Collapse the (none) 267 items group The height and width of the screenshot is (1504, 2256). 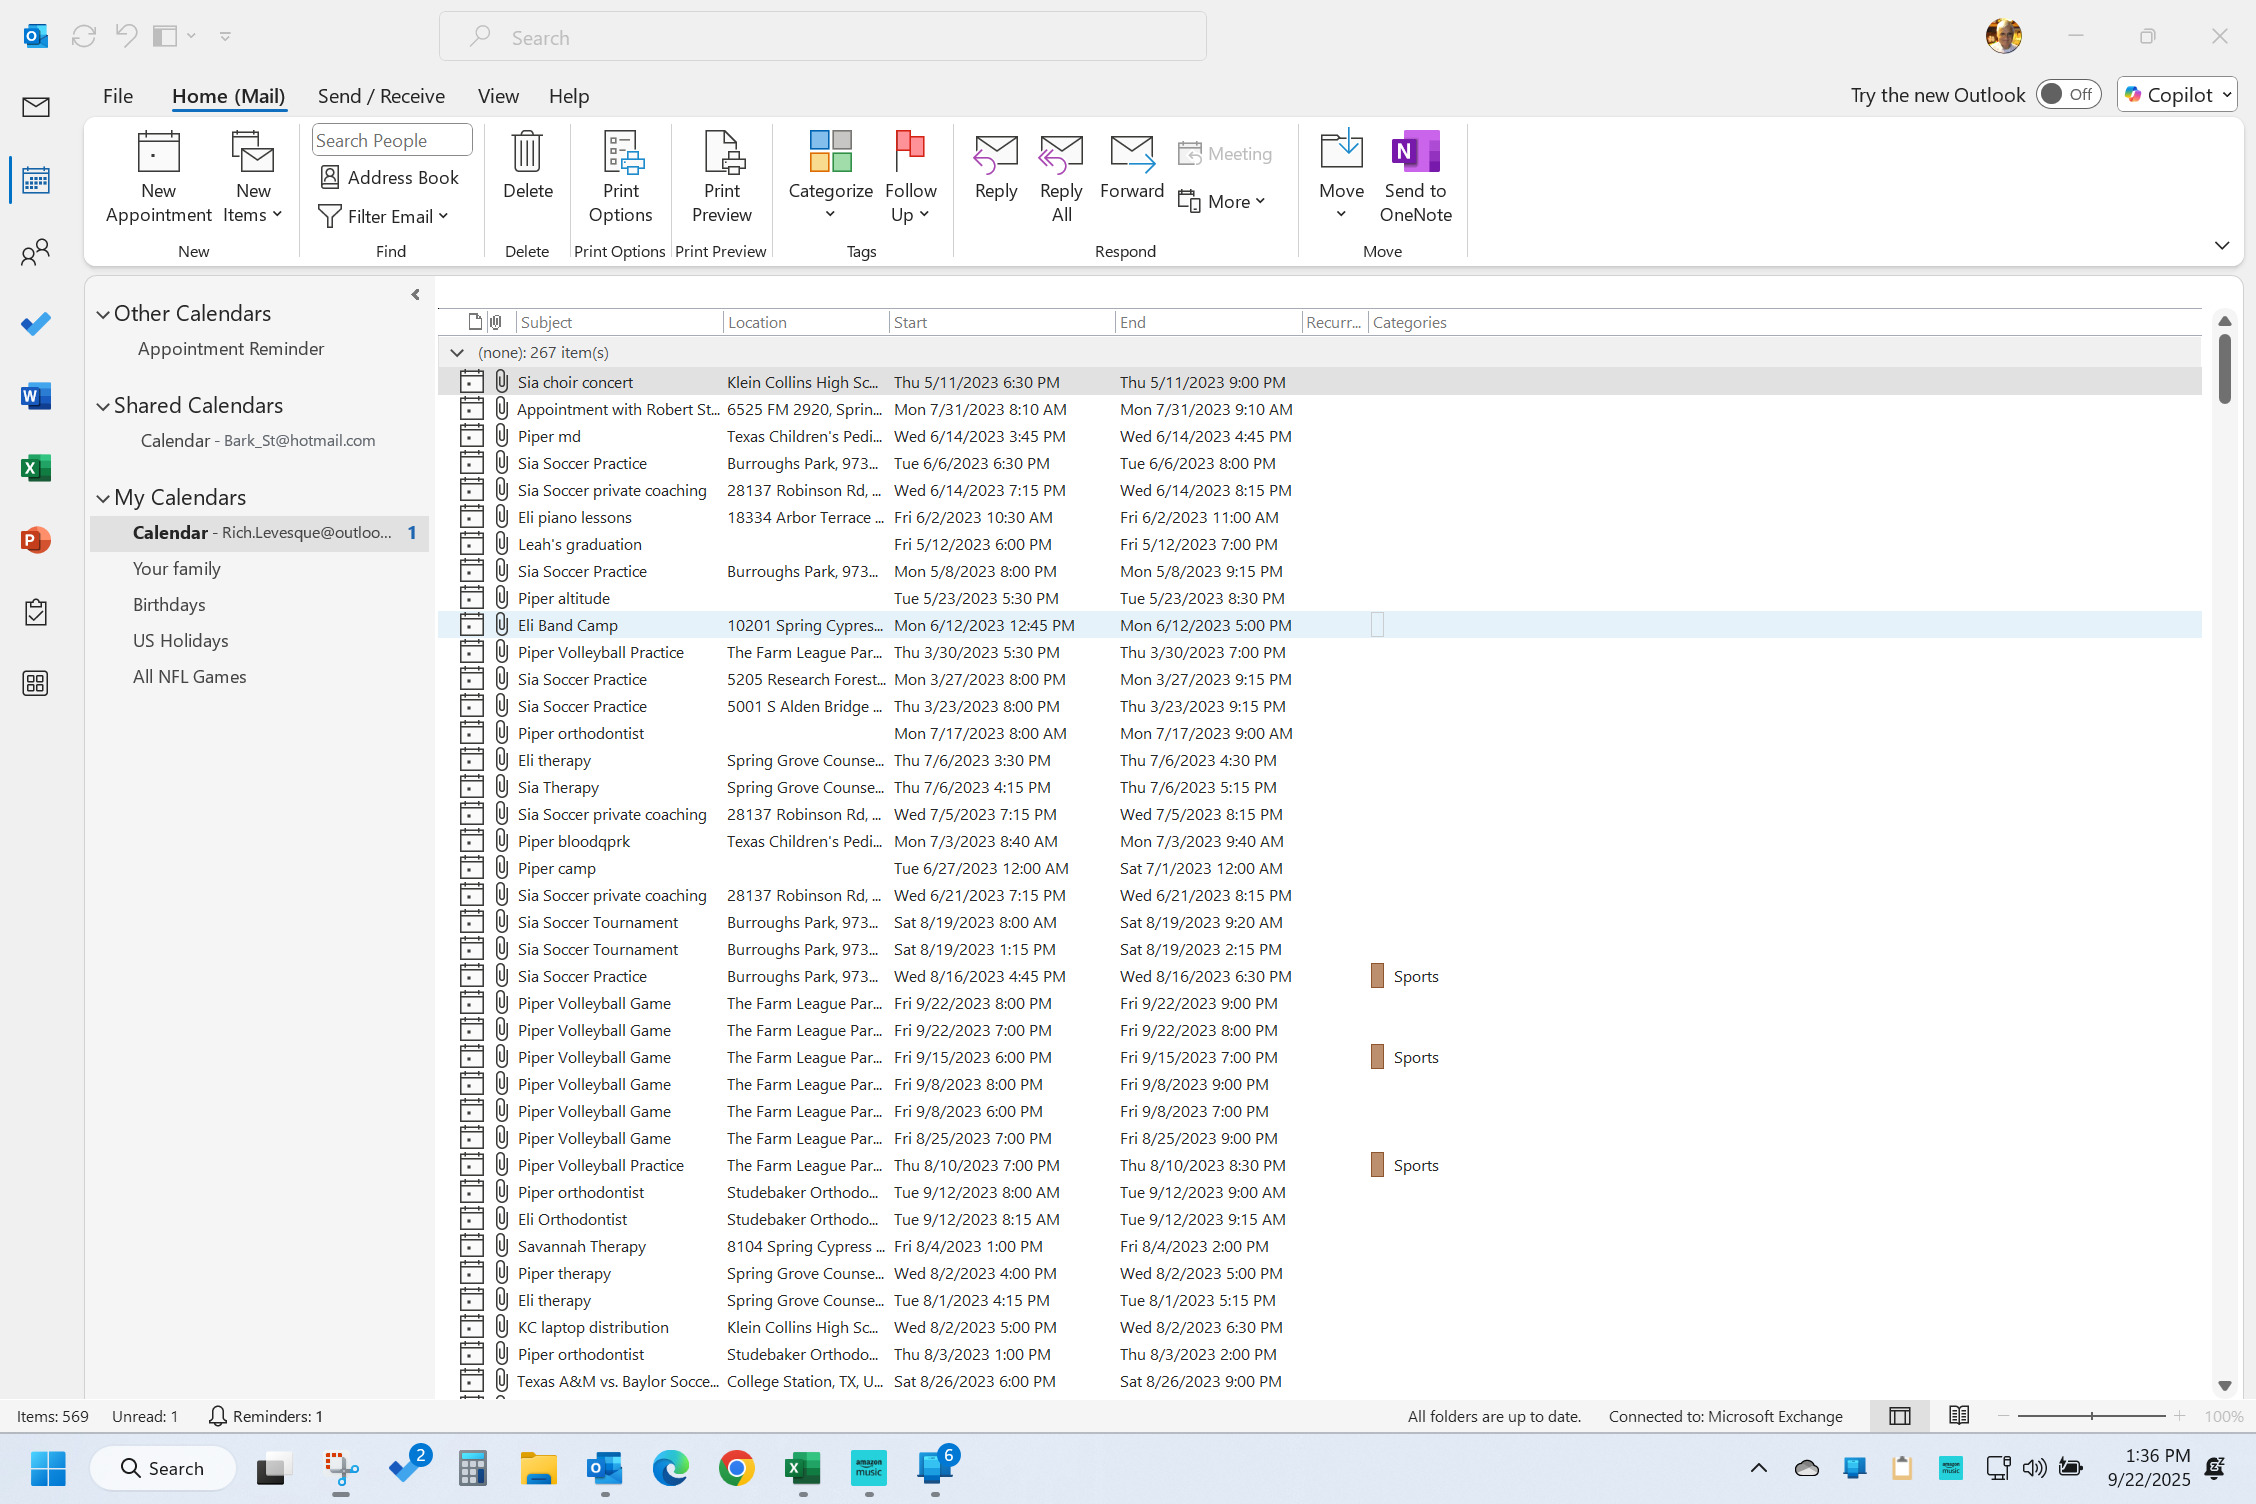coord(457,352)
